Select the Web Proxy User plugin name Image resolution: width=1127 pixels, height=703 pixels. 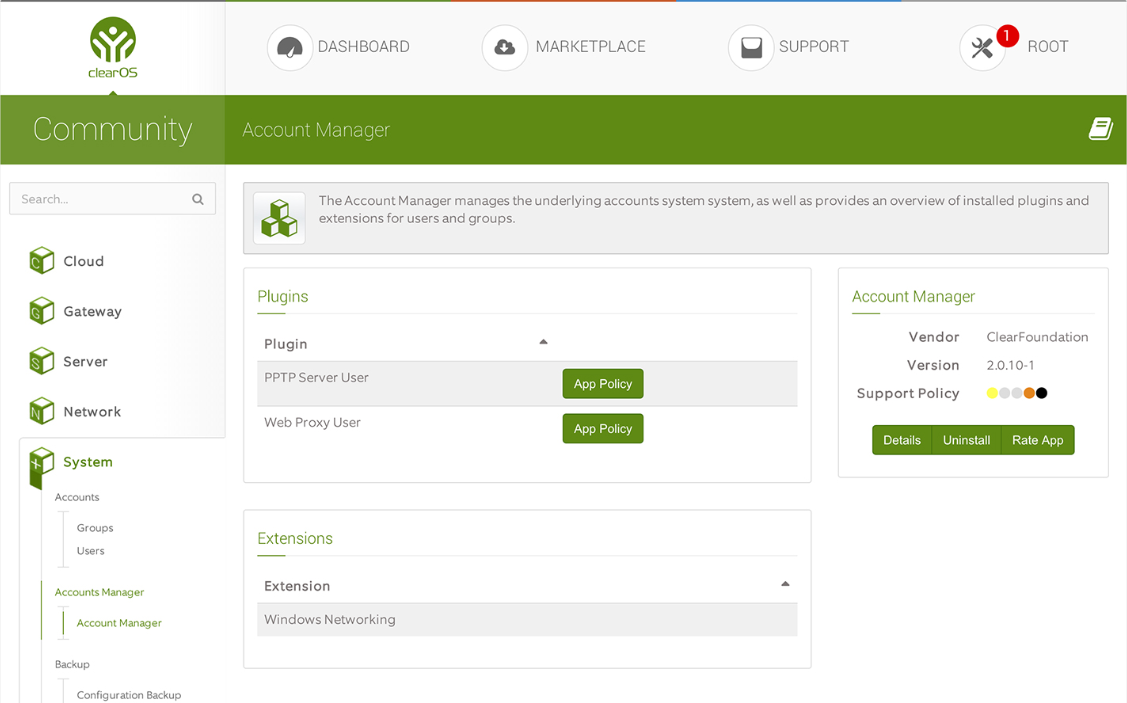tap(313, 423)
